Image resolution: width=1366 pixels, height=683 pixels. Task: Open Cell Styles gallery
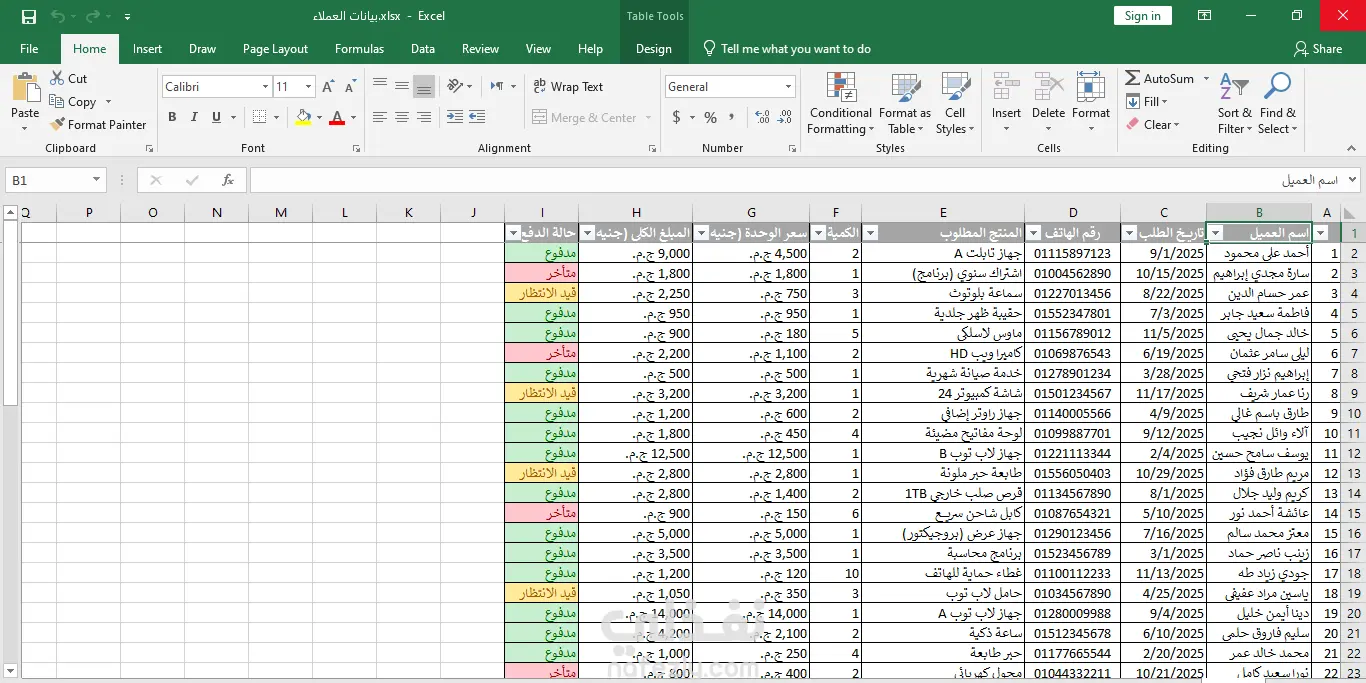point(955,103)
